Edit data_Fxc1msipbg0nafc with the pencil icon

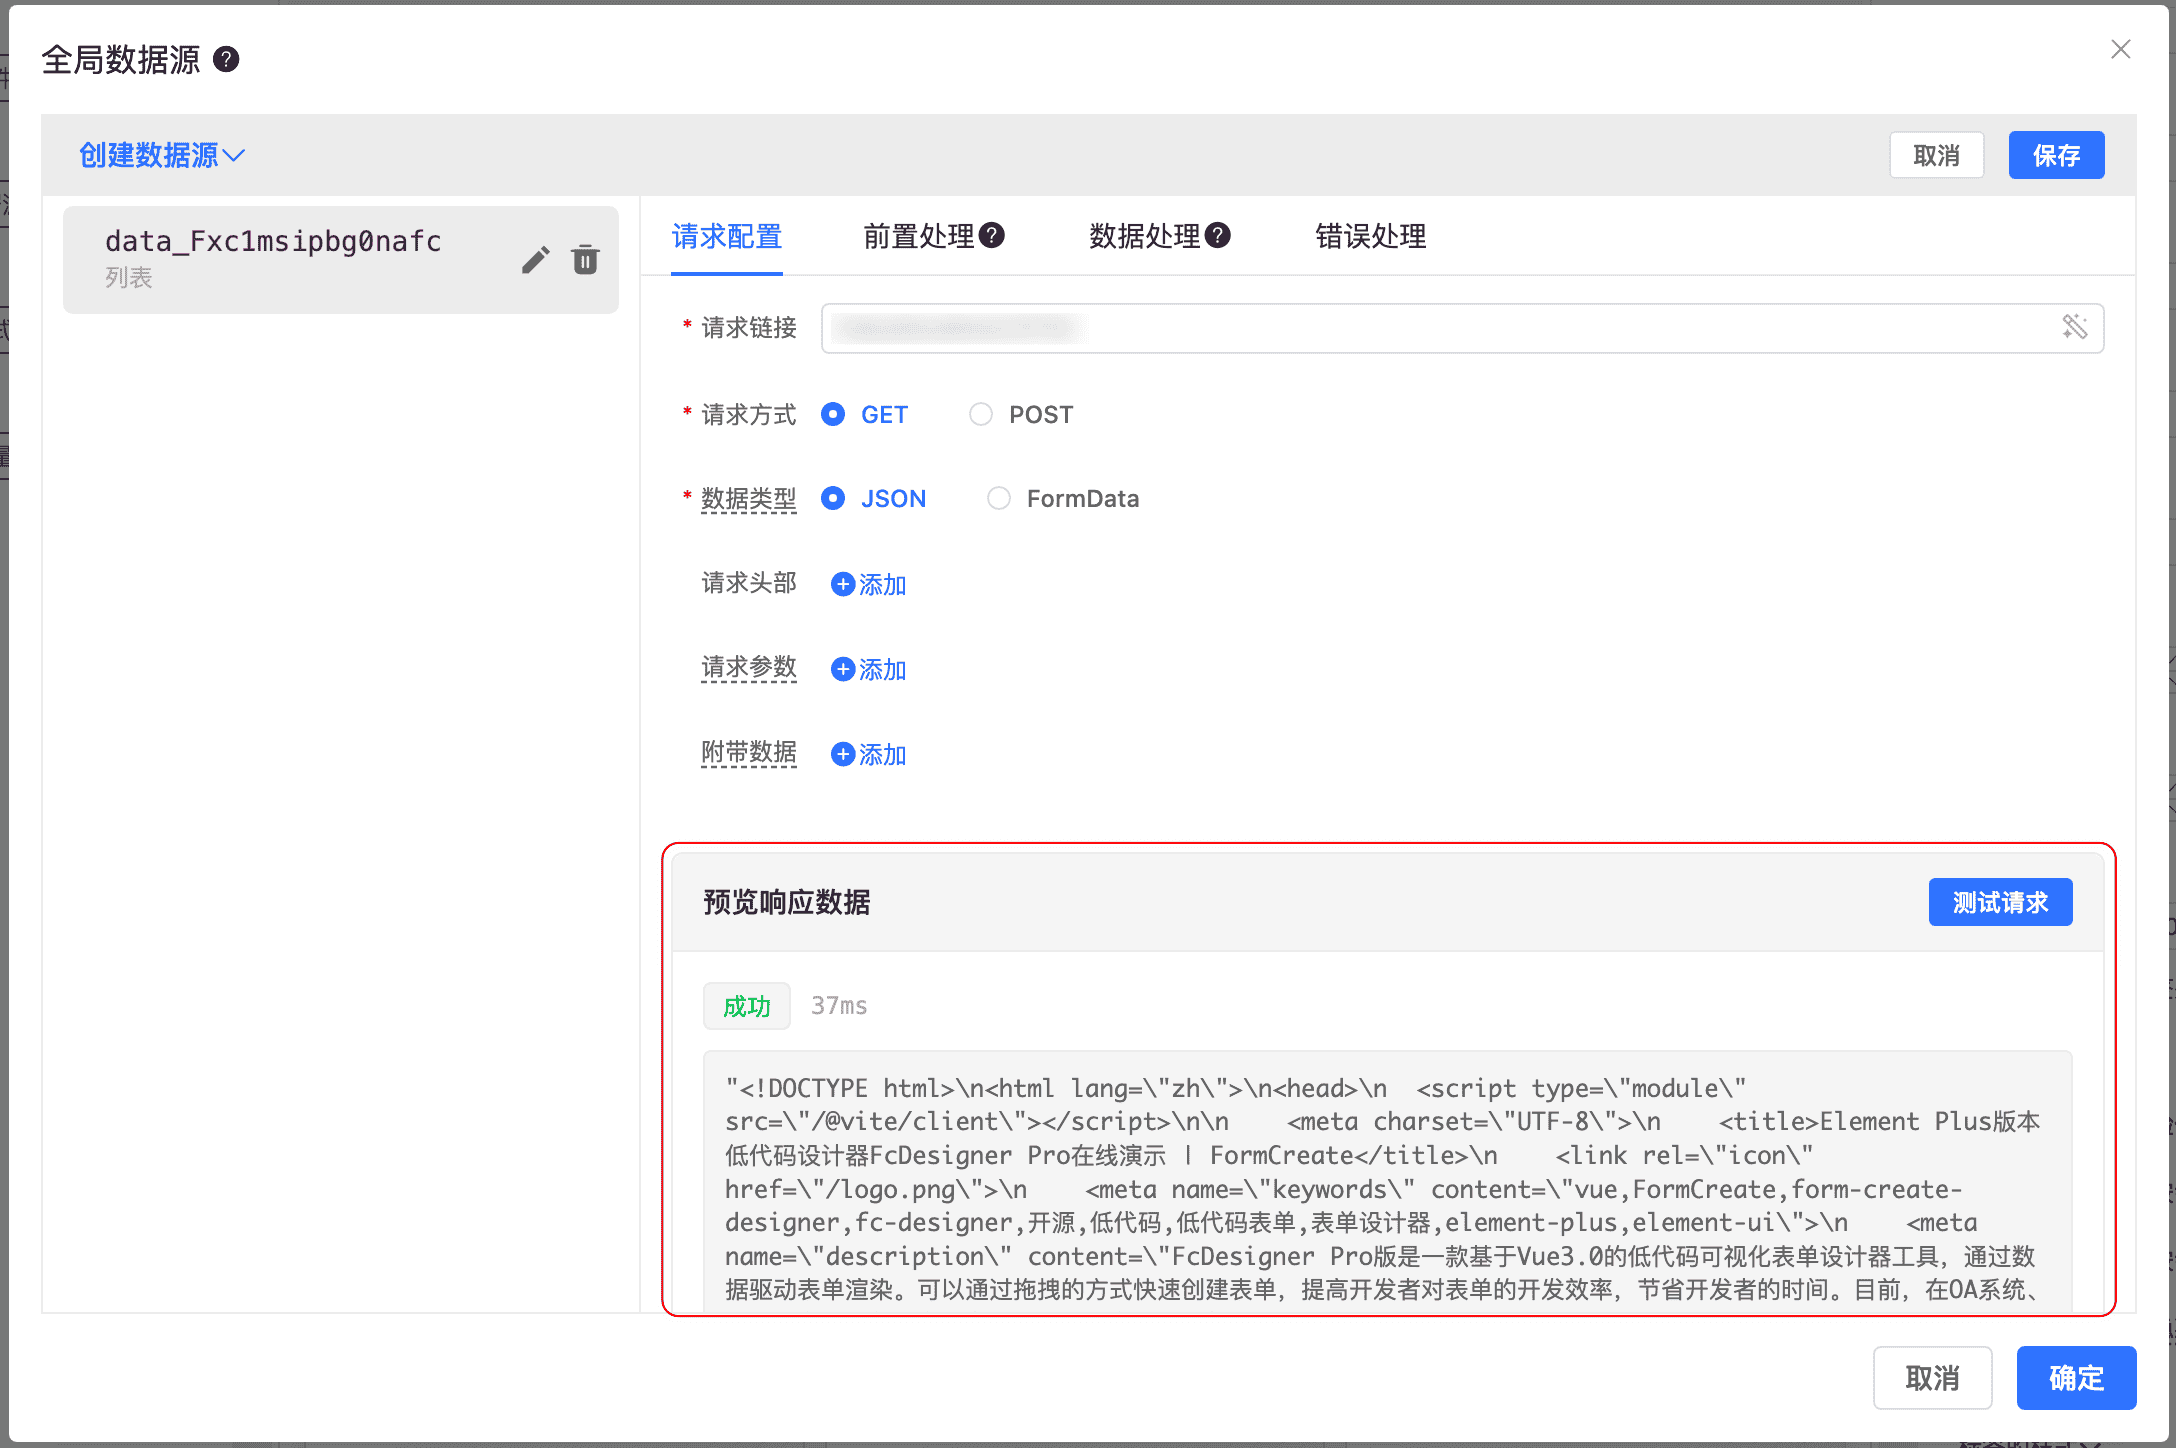pyautogui.click(x=536, y=260)
